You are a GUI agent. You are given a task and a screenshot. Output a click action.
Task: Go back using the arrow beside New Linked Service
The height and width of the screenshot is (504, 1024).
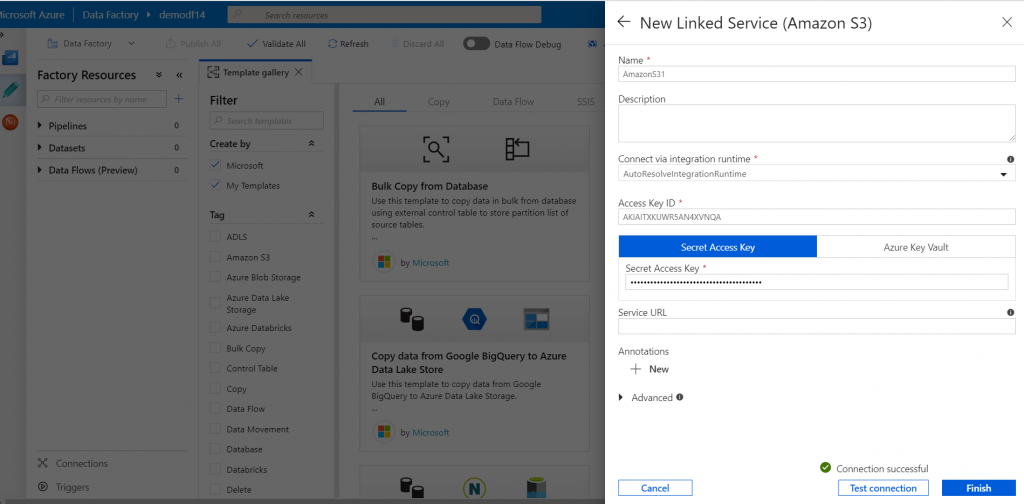click(624, 22)
